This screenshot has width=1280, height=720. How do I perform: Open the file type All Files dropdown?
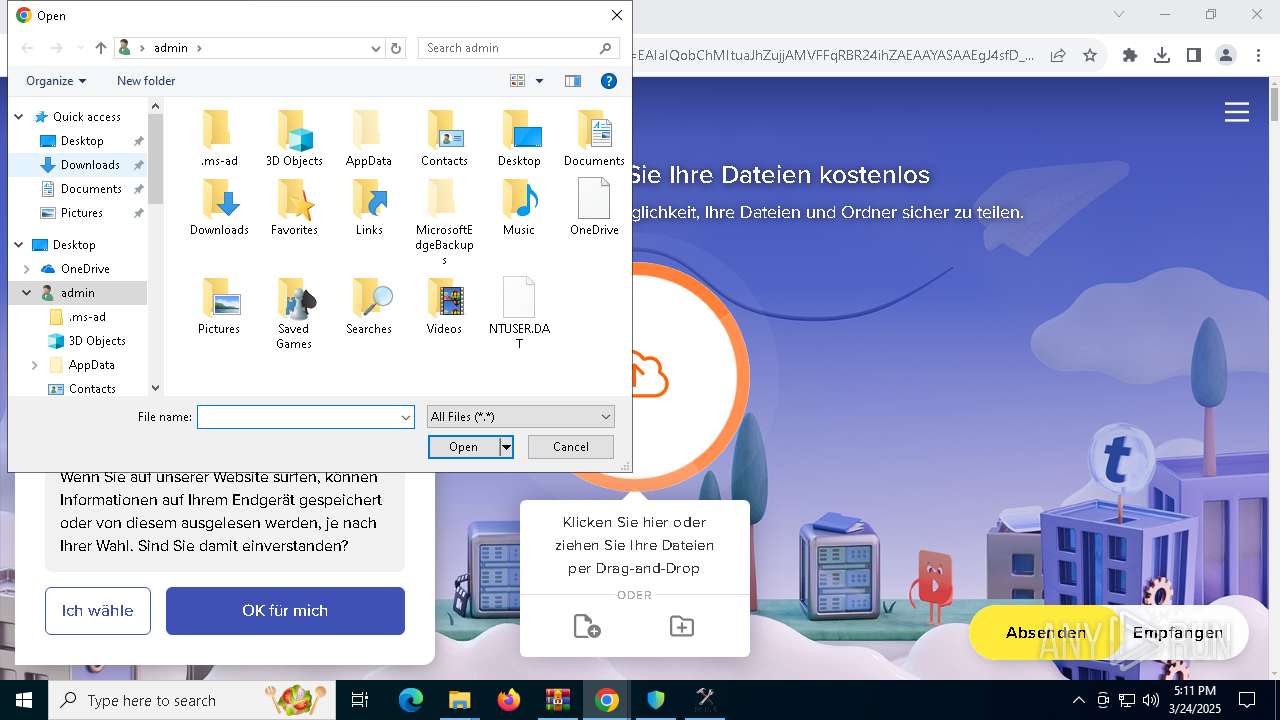coord(520,417)
